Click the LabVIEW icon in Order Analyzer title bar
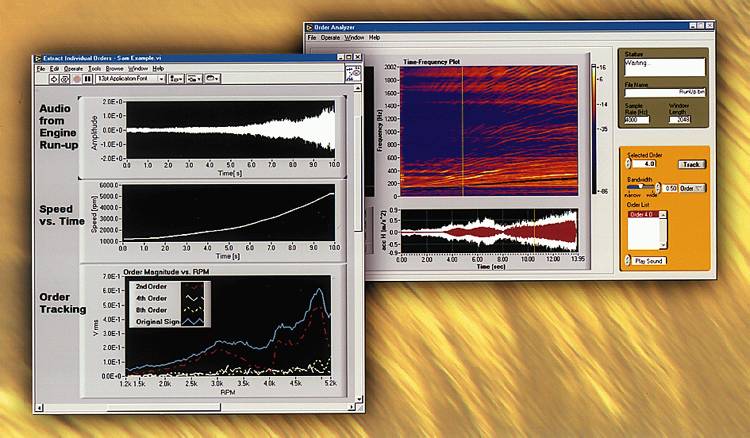 coord(309,27)
